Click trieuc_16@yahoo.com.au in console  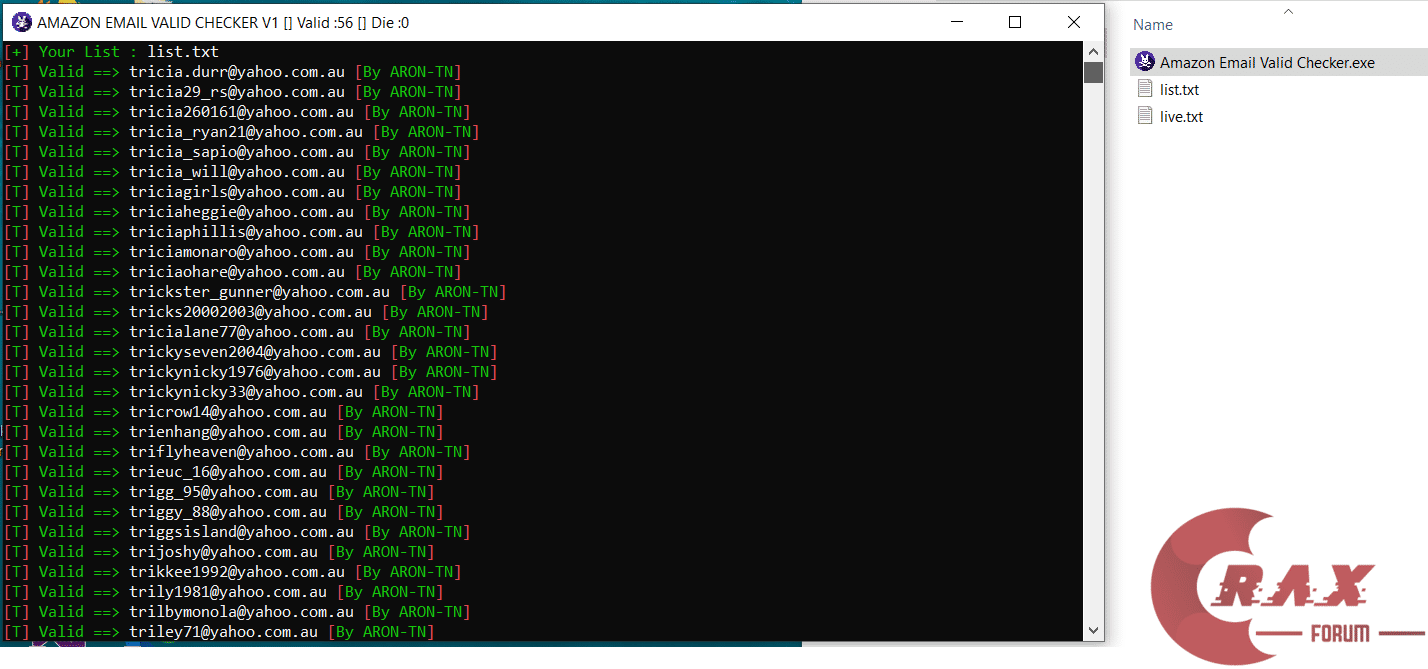pyautogui.click(x=228, y=471)
